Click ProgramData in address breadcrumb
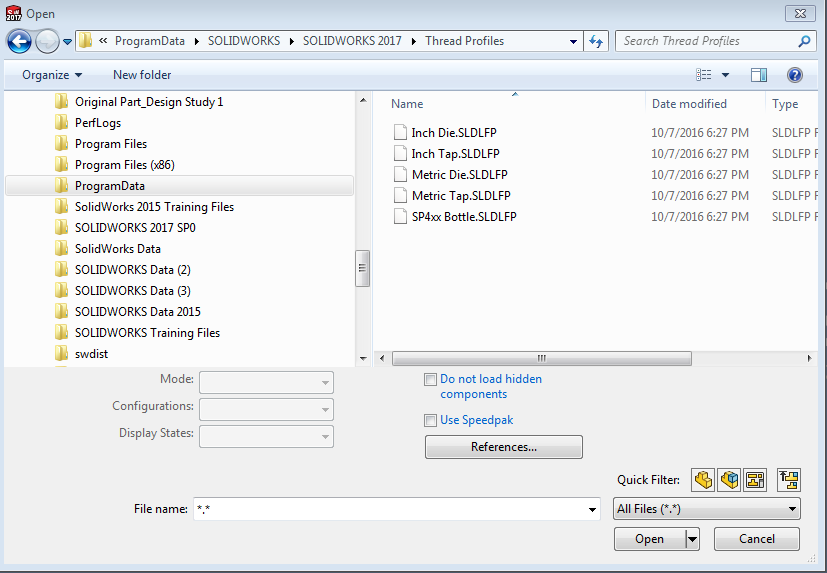This screenshot has height=573, width=827. coord(150,41)
